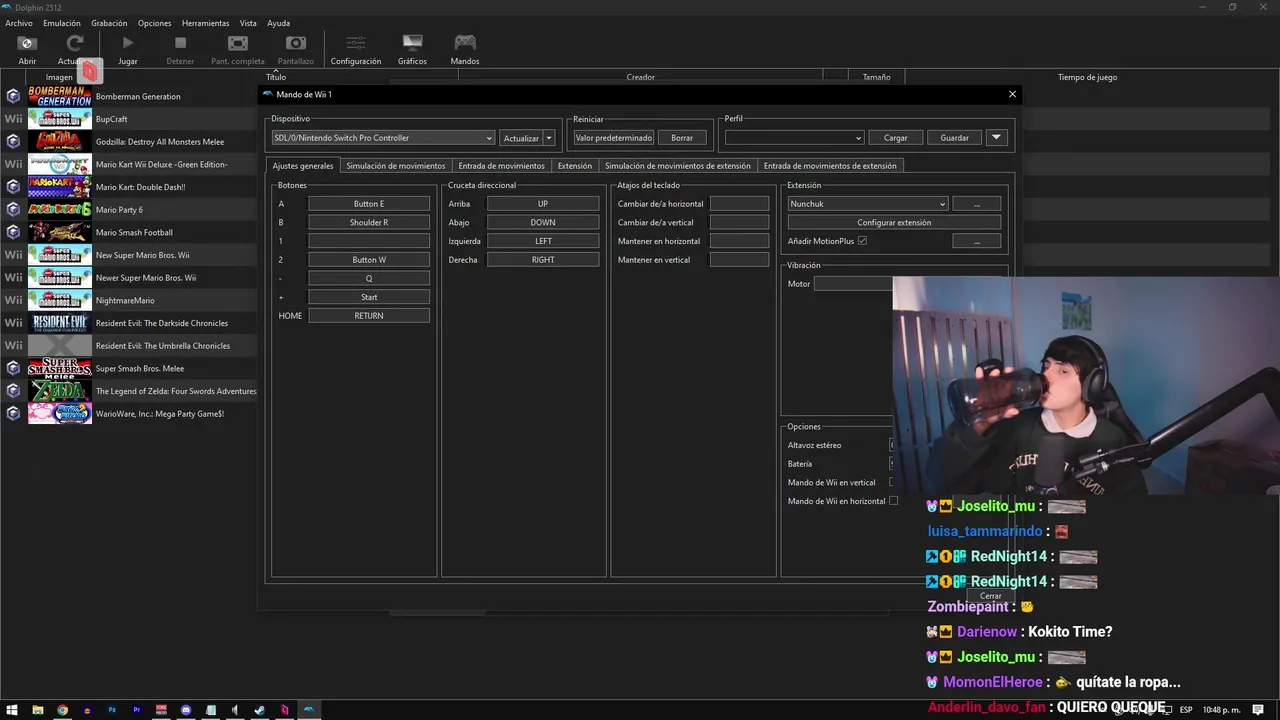Click the empty mapping field for button 1

369,241
